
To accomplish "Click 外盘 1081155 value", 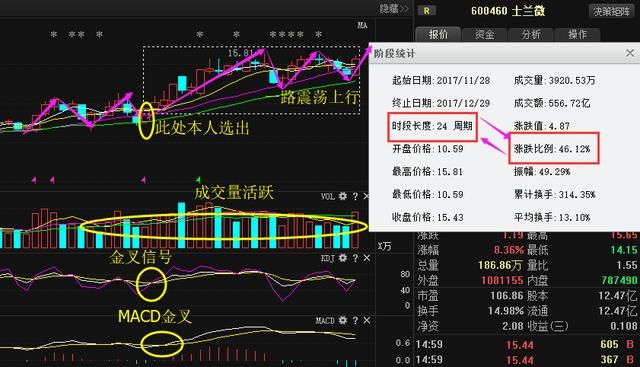I will tap(470, 280).
